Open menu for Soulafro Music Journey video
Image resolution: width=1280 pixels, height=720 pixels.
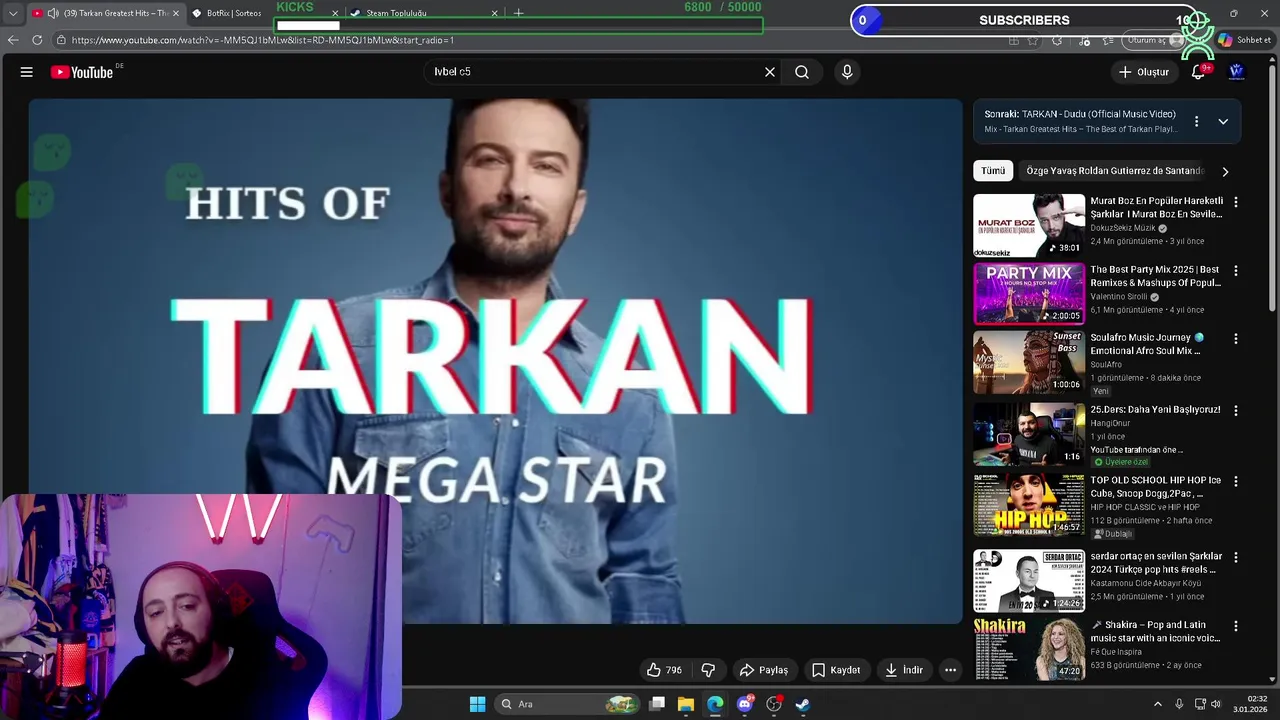click(x=1235, y=339)
